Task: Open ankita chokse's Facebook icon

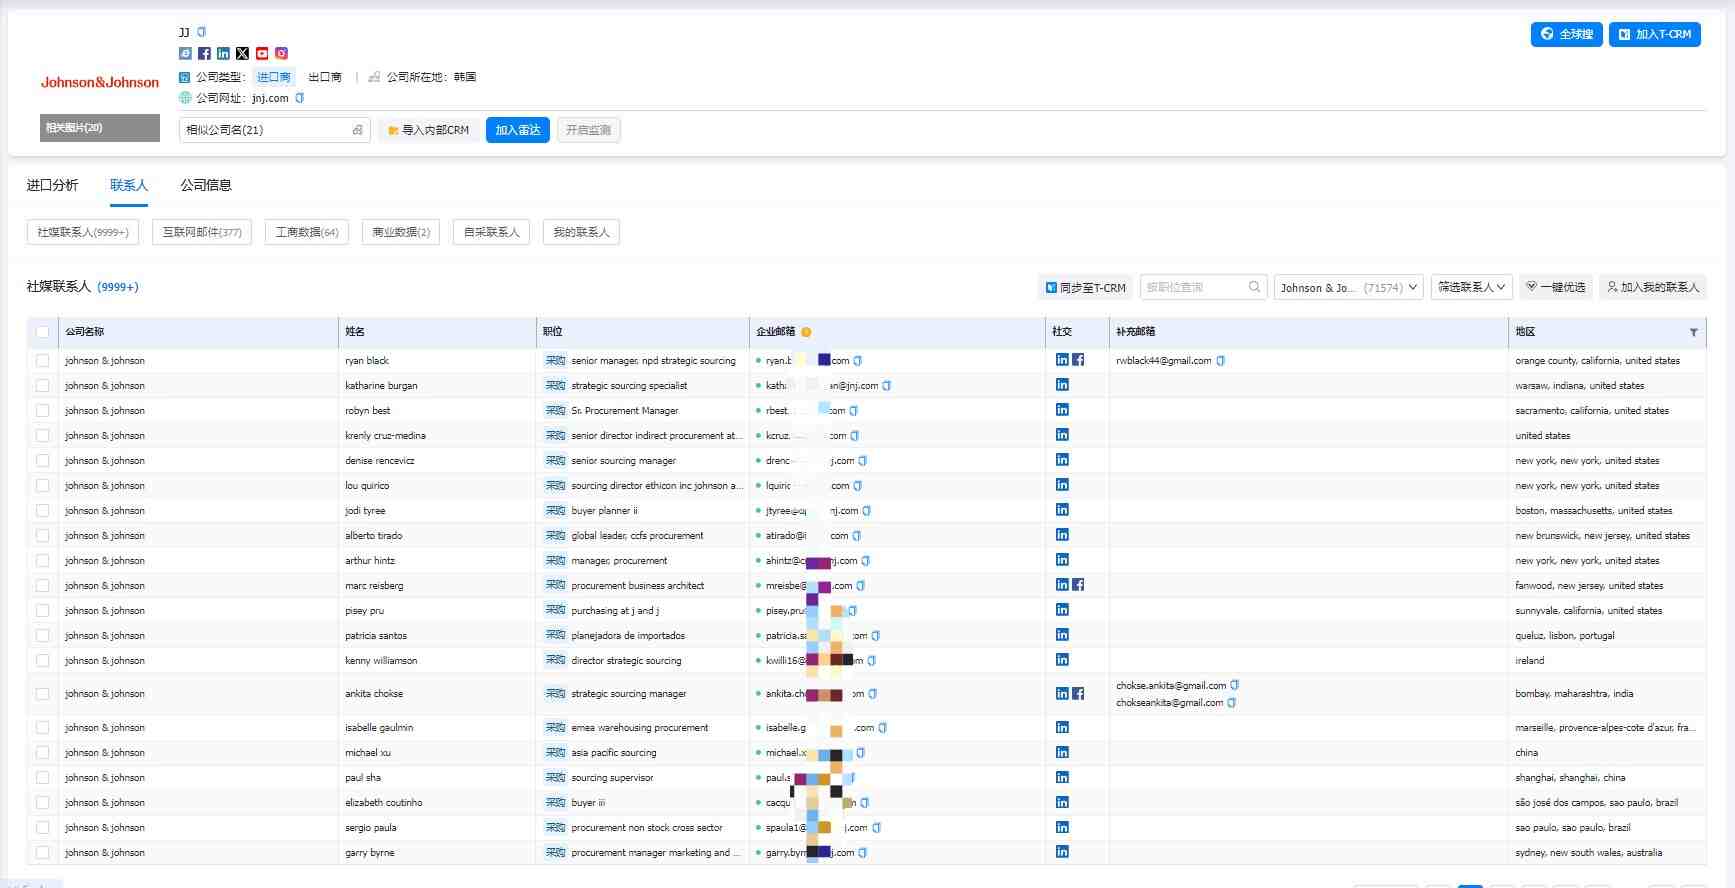Action: pyautogui.click(x=1078, y=693)
